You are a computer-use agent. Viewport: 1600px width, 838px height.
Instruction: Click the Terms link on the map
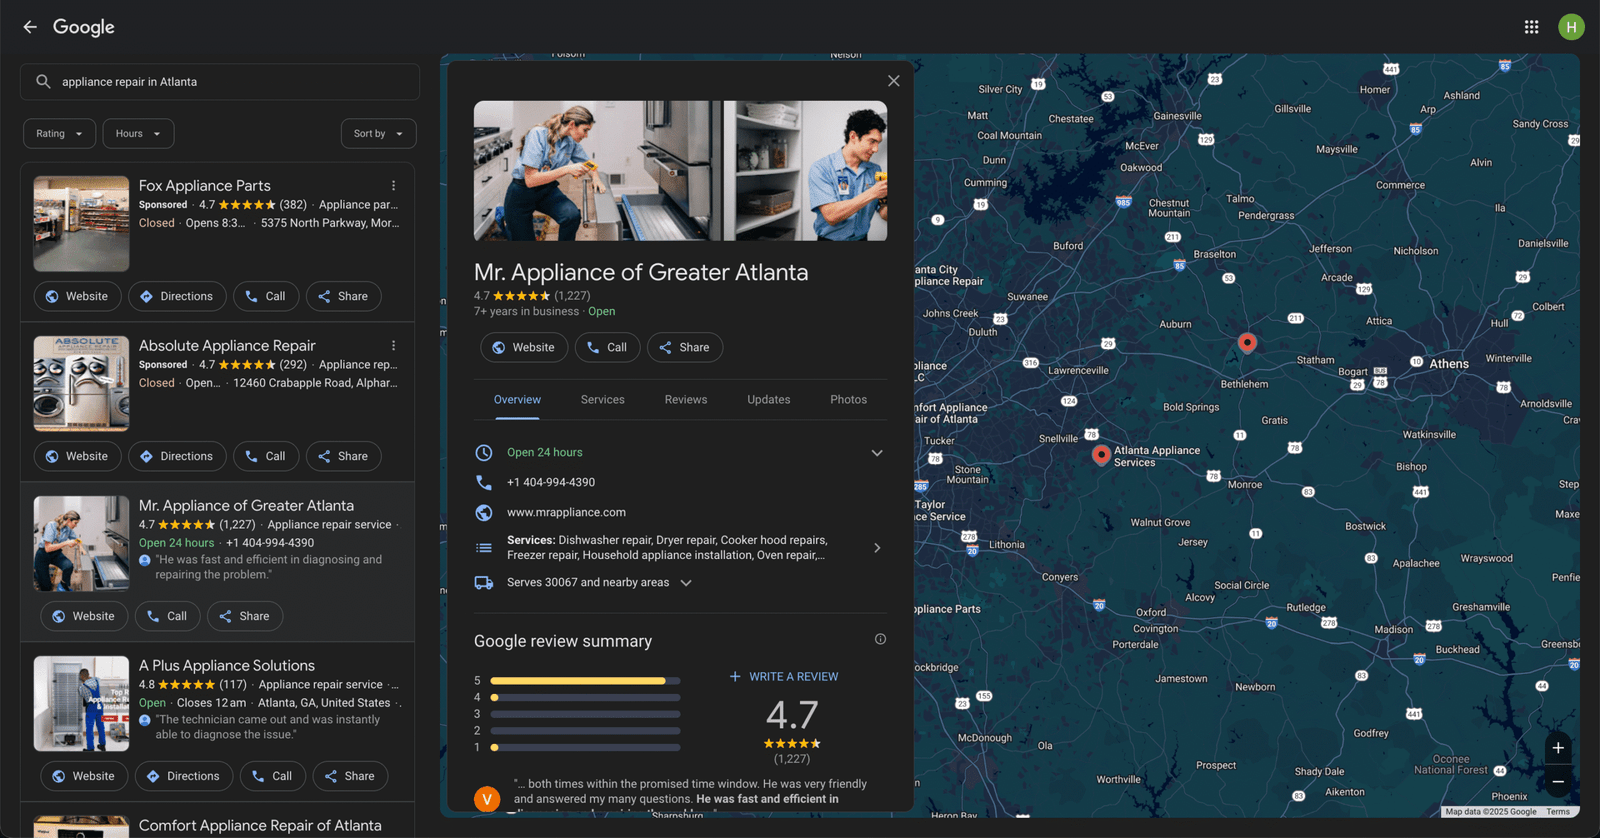pyautogui.click(x=1558, y=812)
